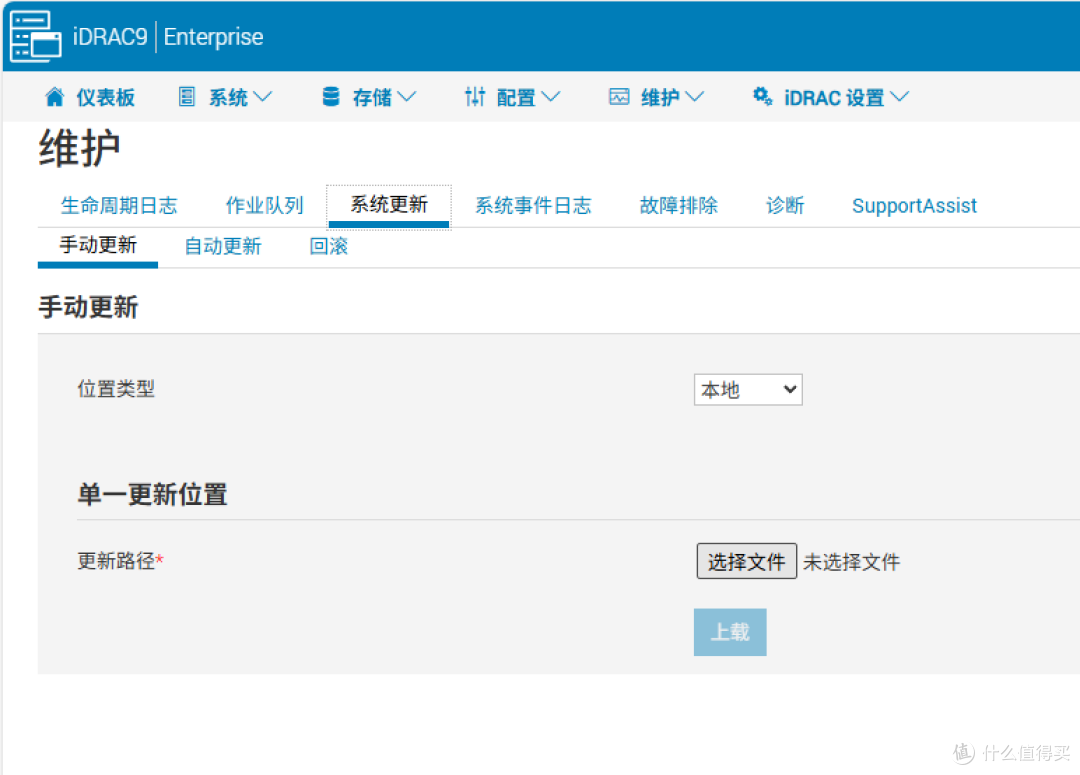1080x775 pixels.
Task: Click the 单一更新位置 heading
Action: [152, 495]
